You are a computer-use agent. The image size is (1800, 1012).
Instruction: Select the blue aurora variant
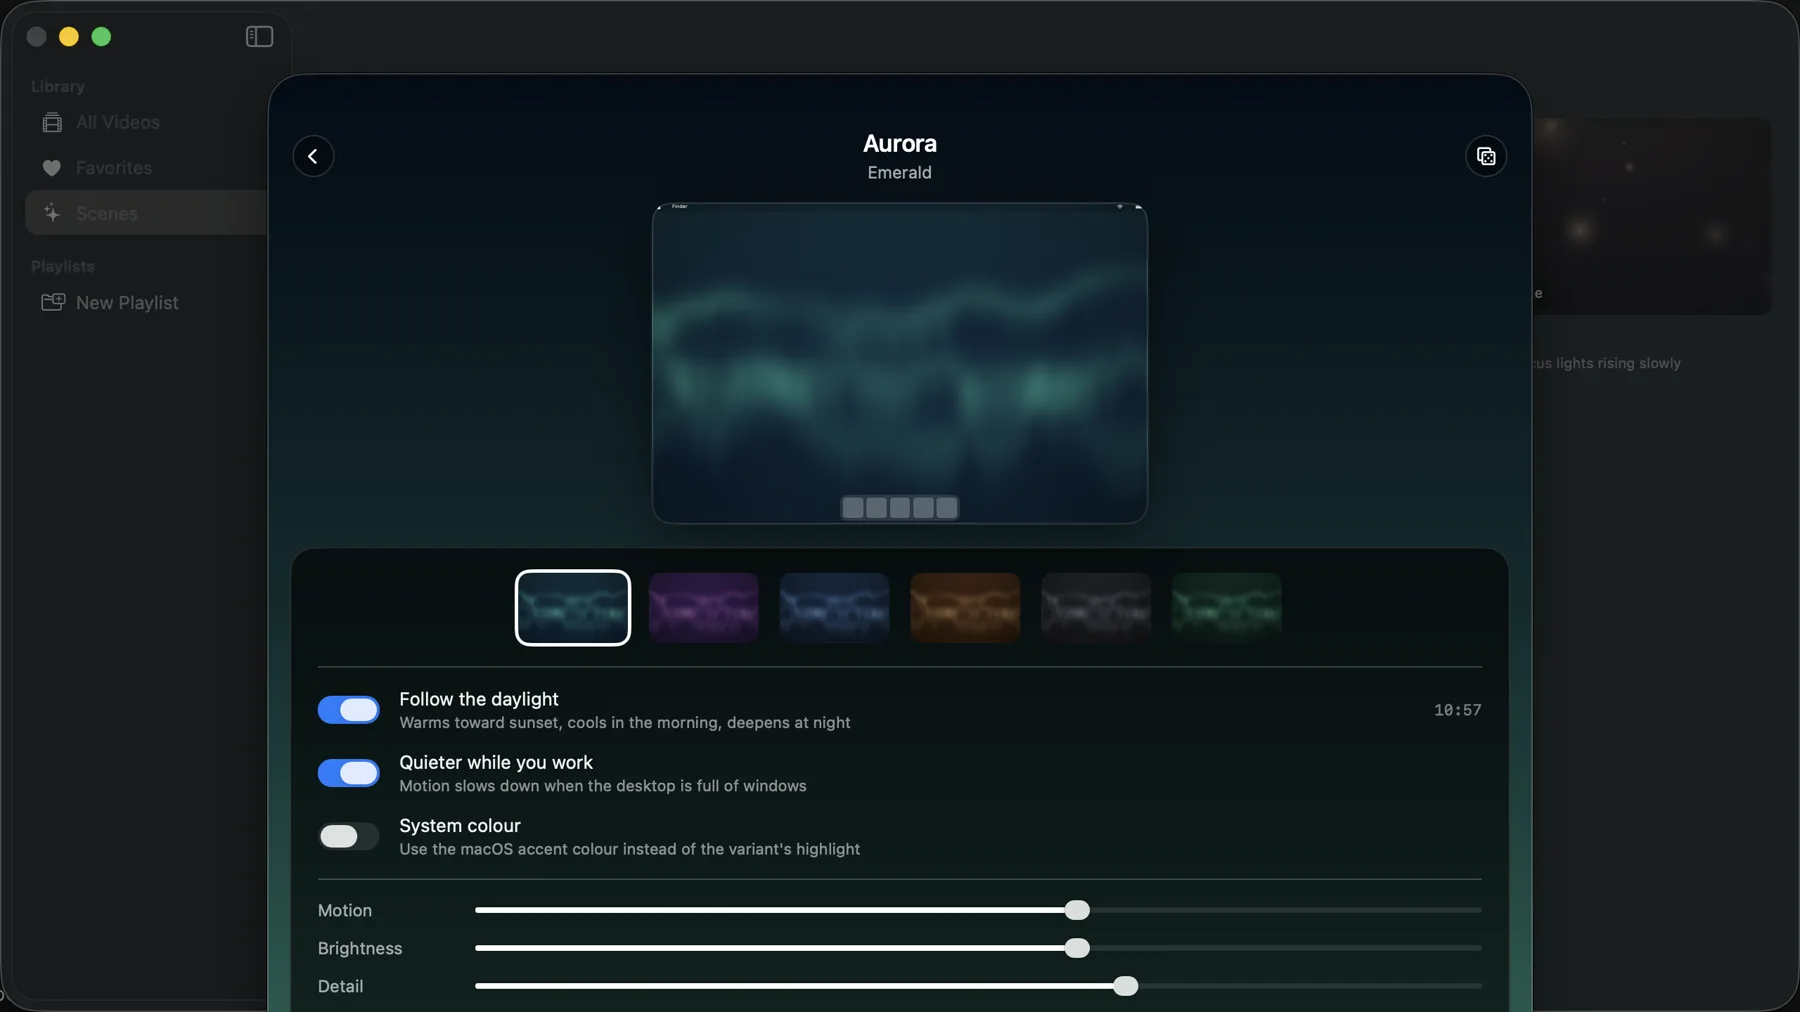[x=835, y=608]
